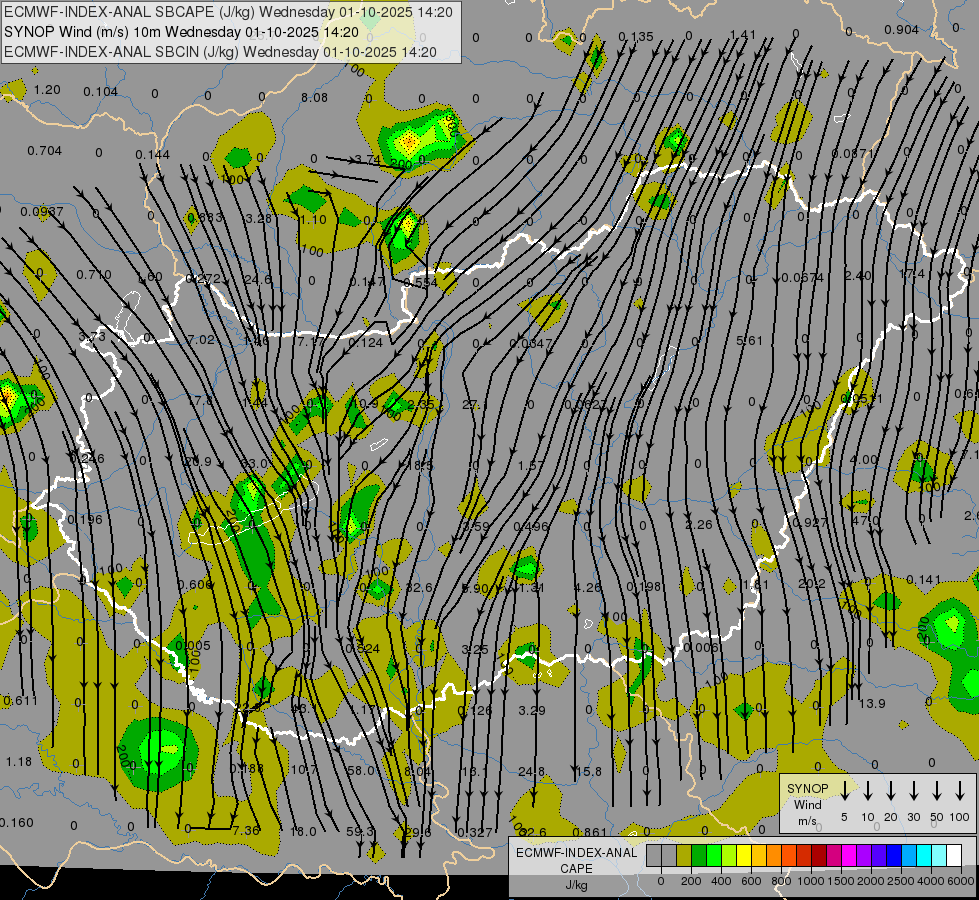The height and width of the screenshot is (900, 979).
Task: Select the 30 m/s wind arrow symbol
Action: click(x=914, y=791)
